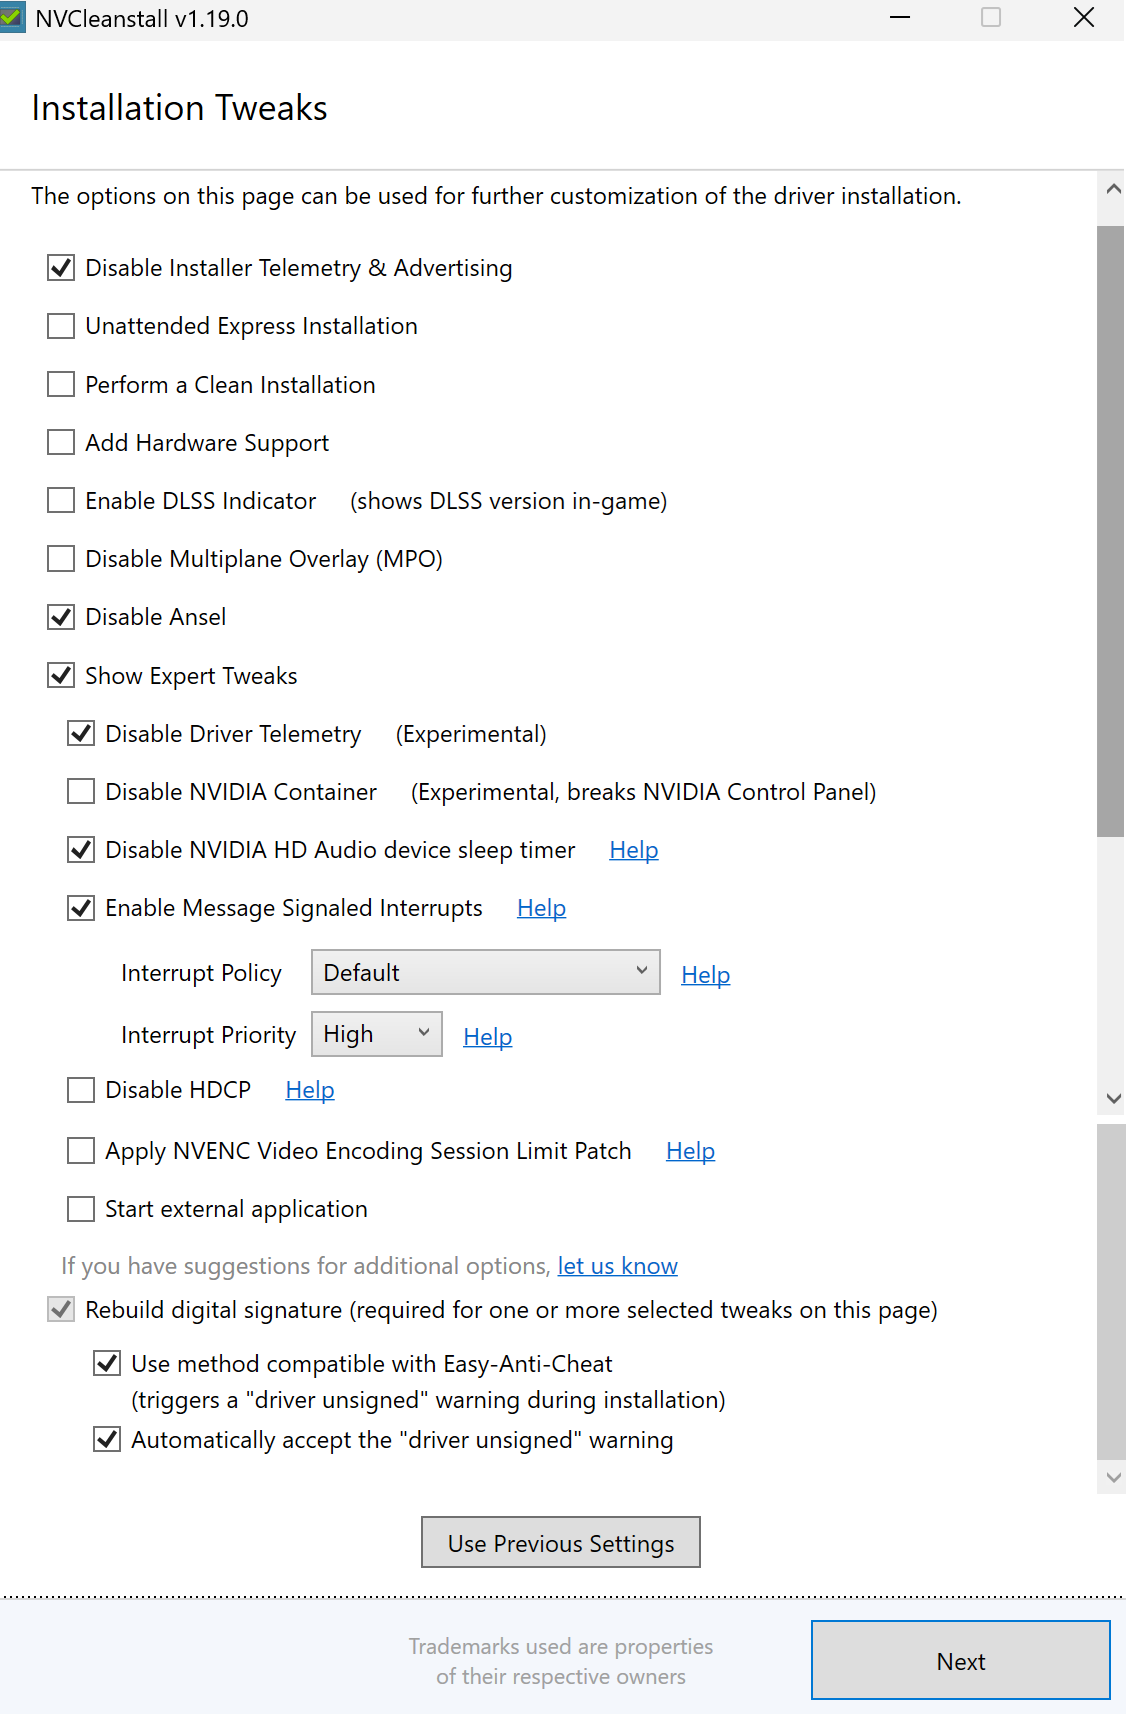Open the Interrupt Priority dropdown

coord(377,1034)
